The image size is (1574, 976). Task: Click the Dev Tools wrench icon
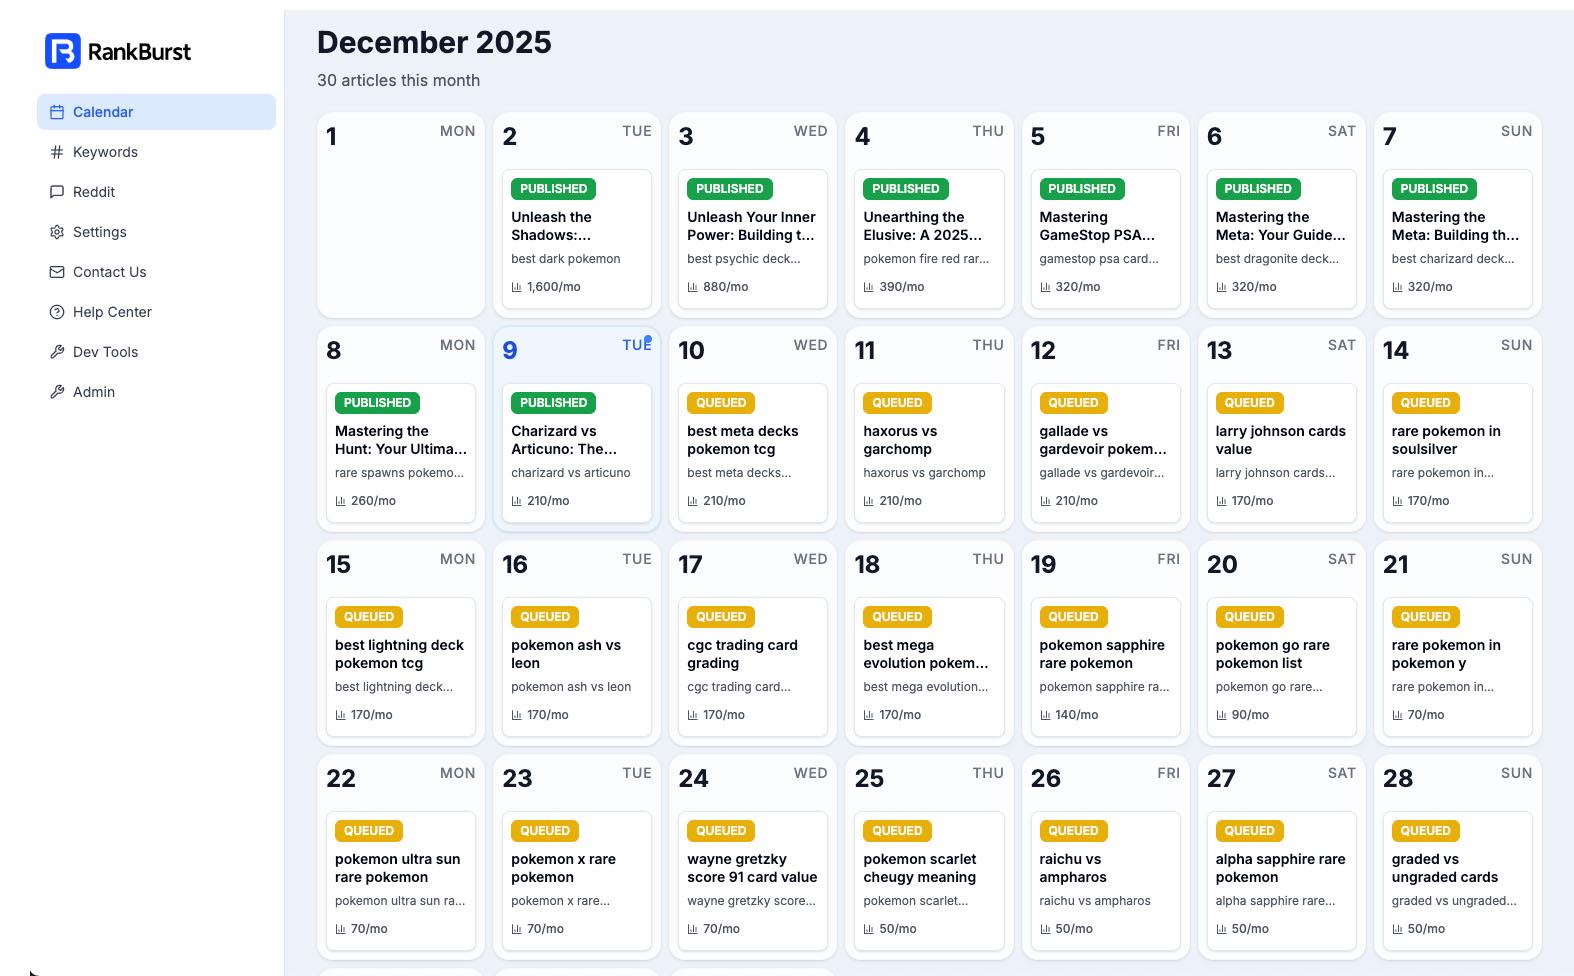tap(57, 352)
